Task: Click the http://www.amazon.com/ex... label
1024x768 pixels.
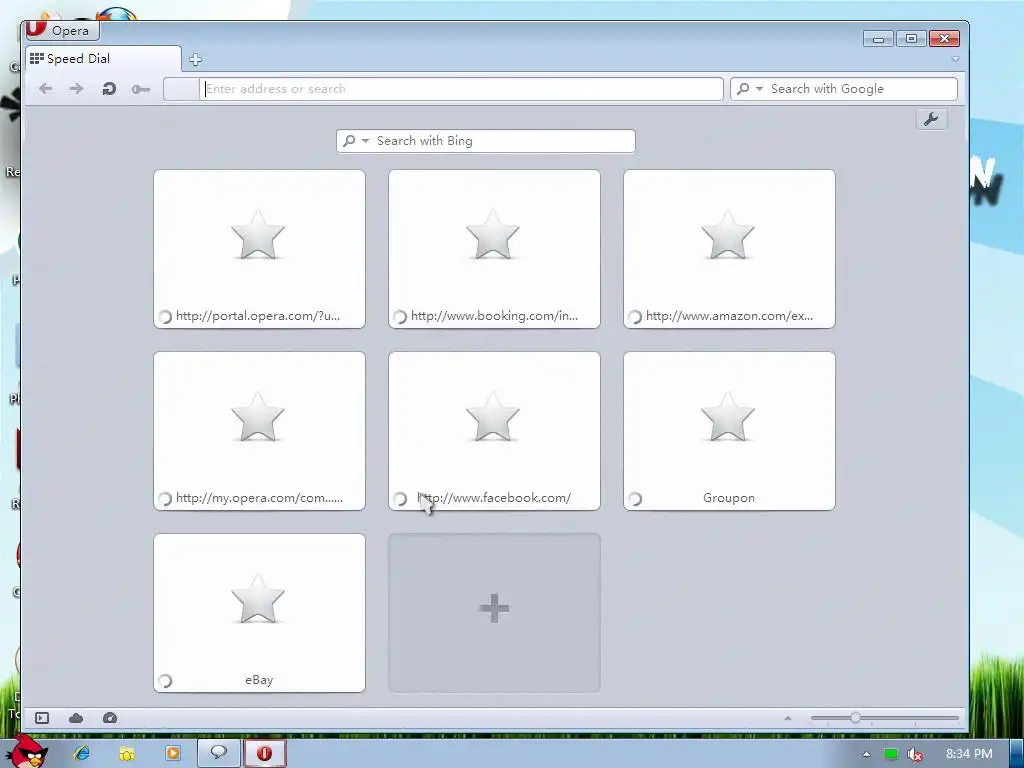Action: coord(729,316)
